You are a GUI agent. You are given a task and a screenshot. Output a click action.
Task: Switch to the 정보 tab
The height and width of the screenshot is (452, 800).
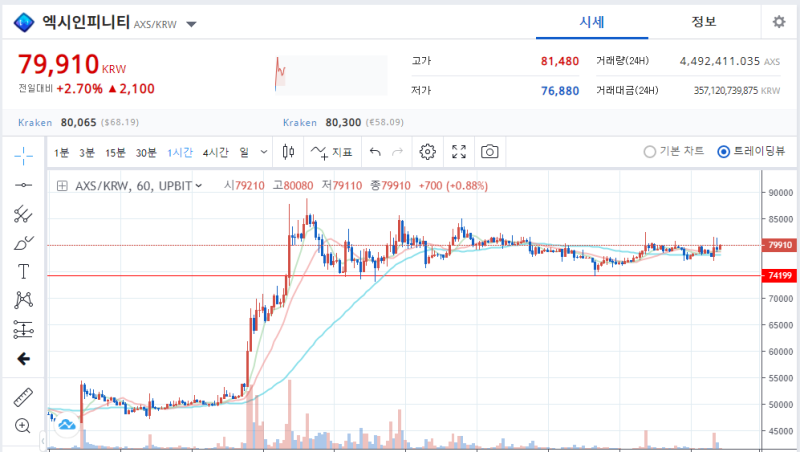click(704, 22)
